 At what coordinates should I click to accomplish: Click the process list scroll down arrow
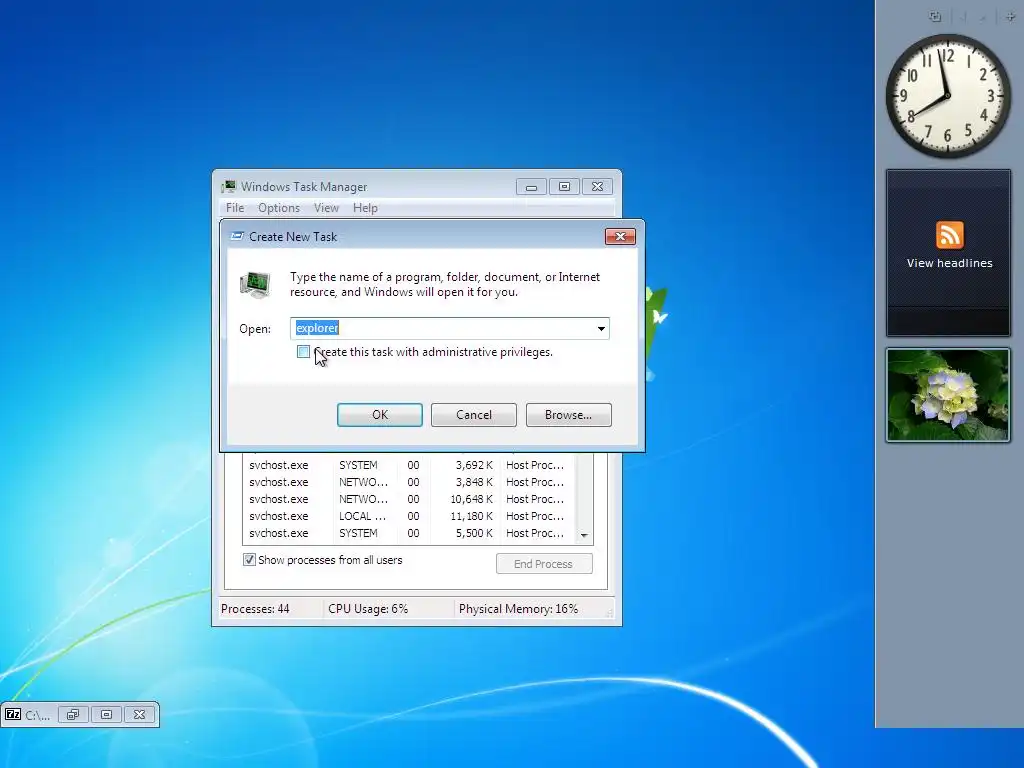(x=584, y=536)
